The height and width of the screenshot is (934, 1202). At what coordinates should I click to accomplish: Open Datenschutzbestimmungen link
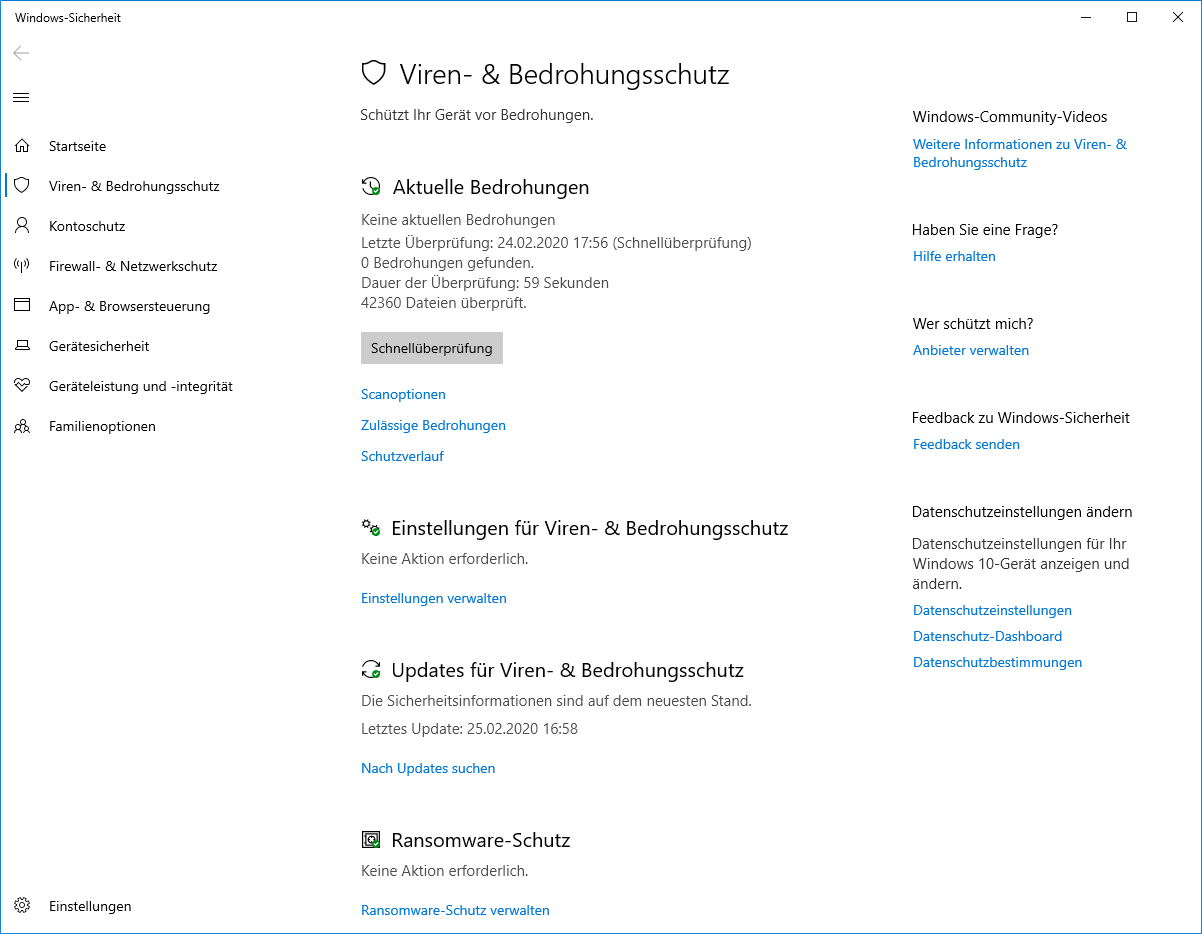[997, 662]
